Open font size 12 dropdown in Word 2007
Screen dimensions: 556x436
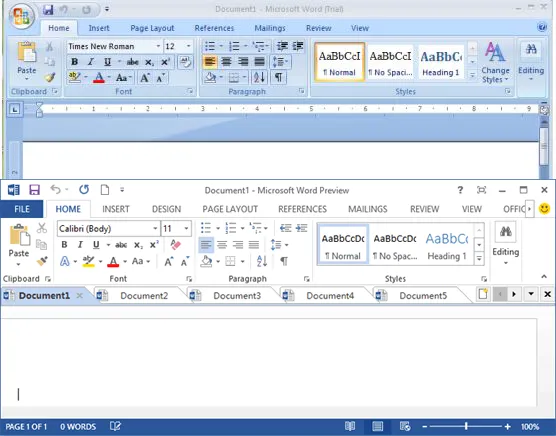[189, 46]
